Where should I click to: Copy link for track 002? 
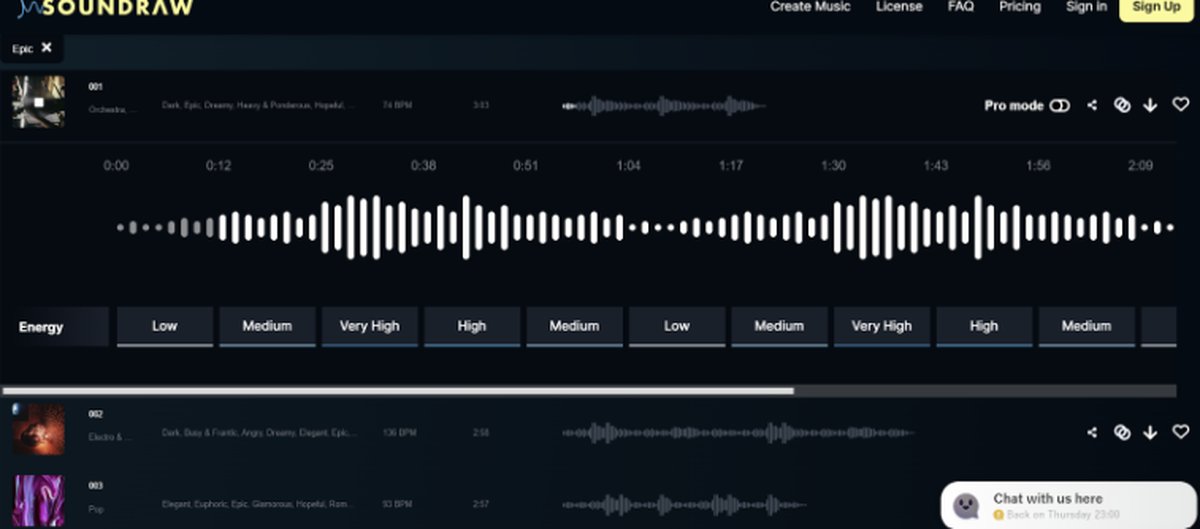(1122, 432)
